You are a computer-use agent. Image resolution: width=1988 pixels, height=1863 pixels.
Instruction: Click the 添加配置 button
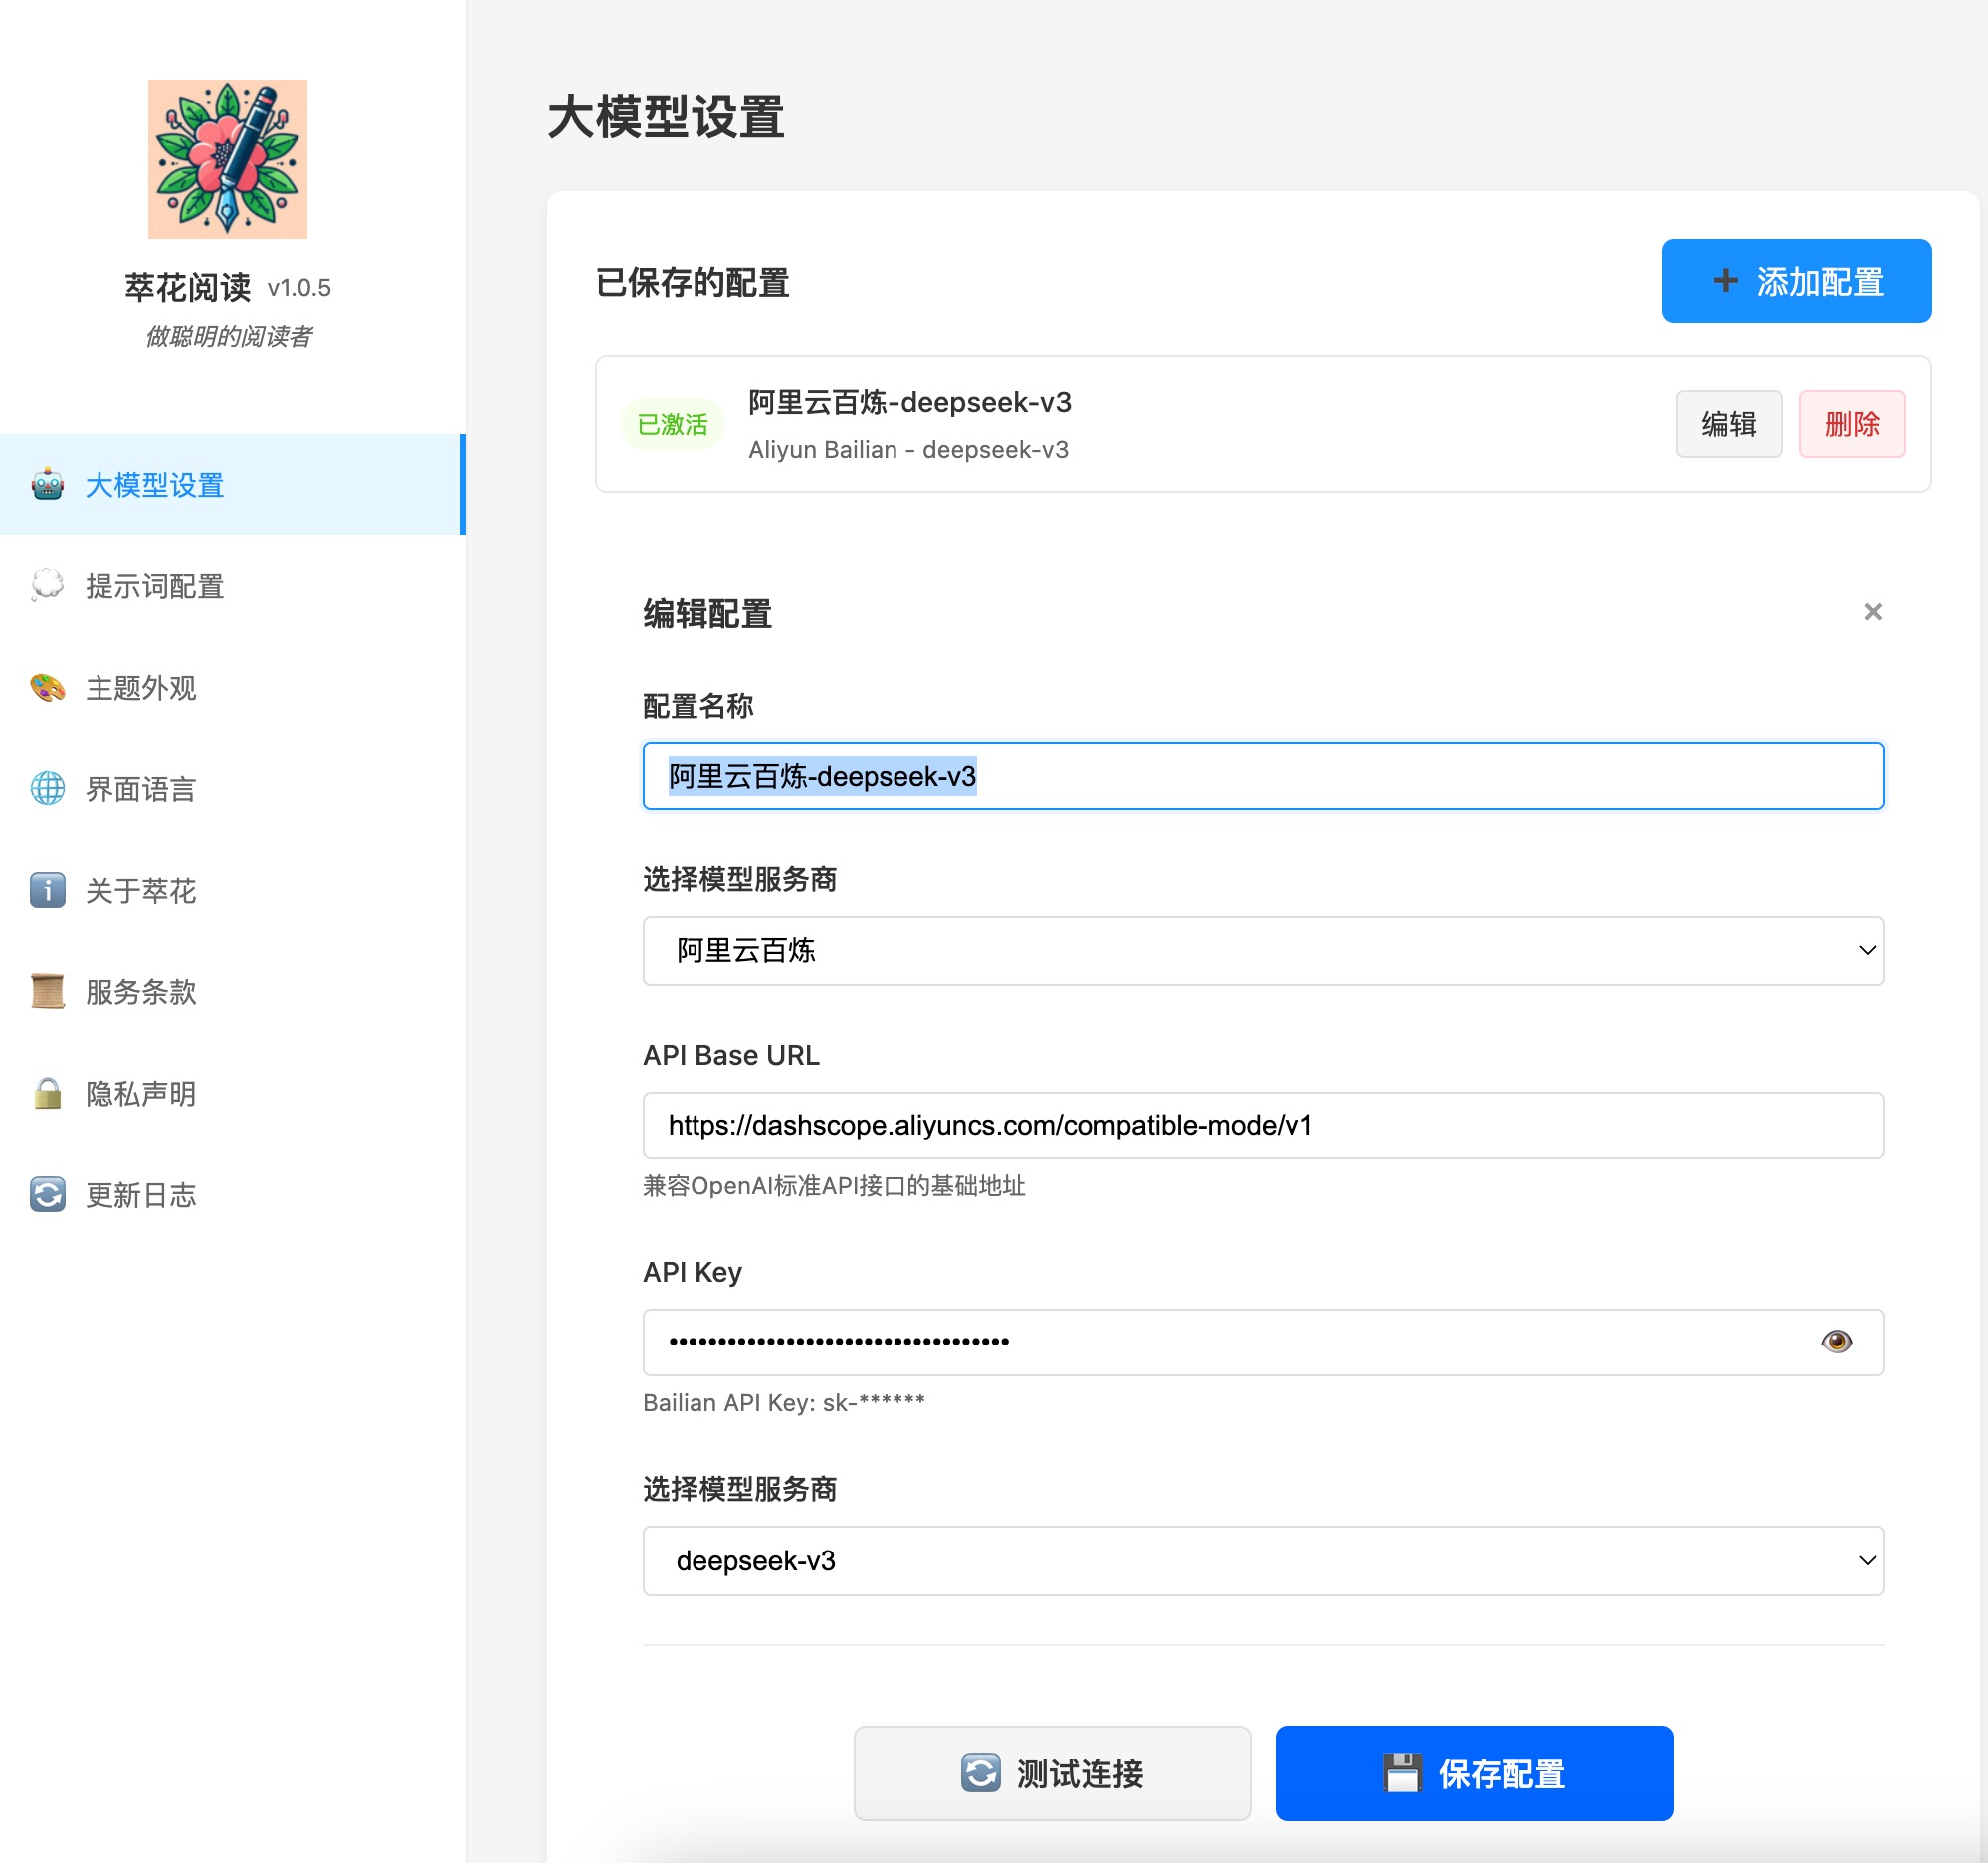point(1795,281)
